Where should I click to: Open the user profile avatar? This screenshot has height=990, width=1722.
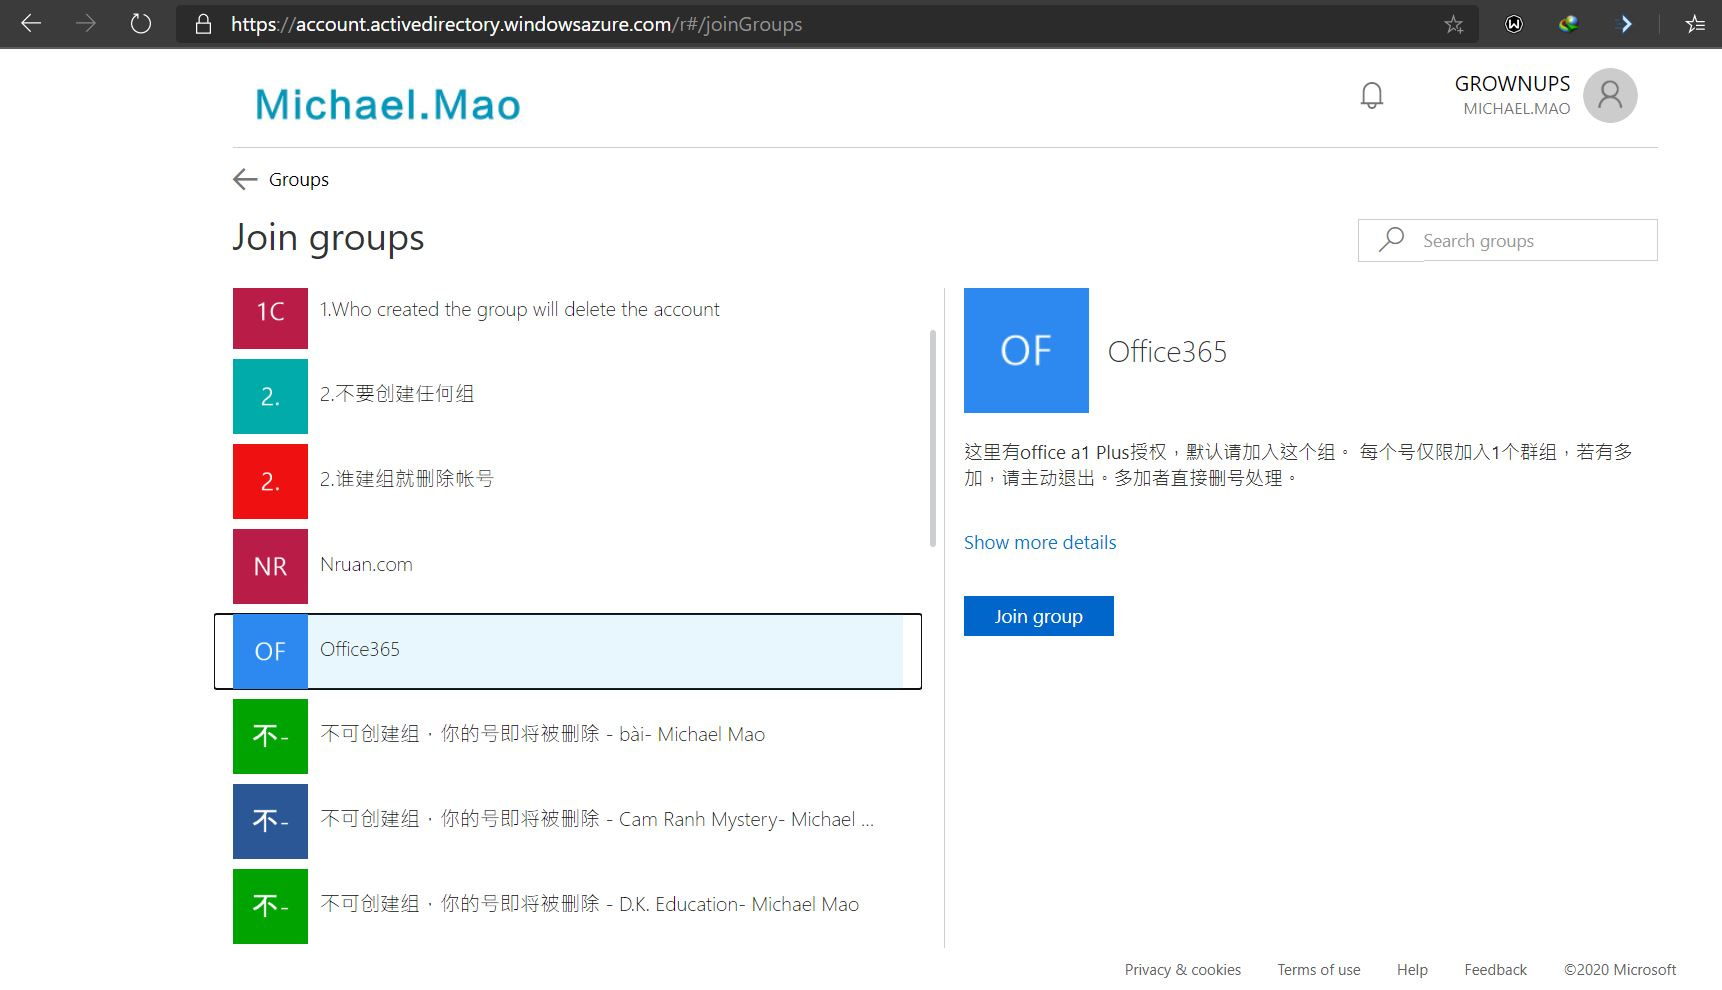(x=1609, y=96)
